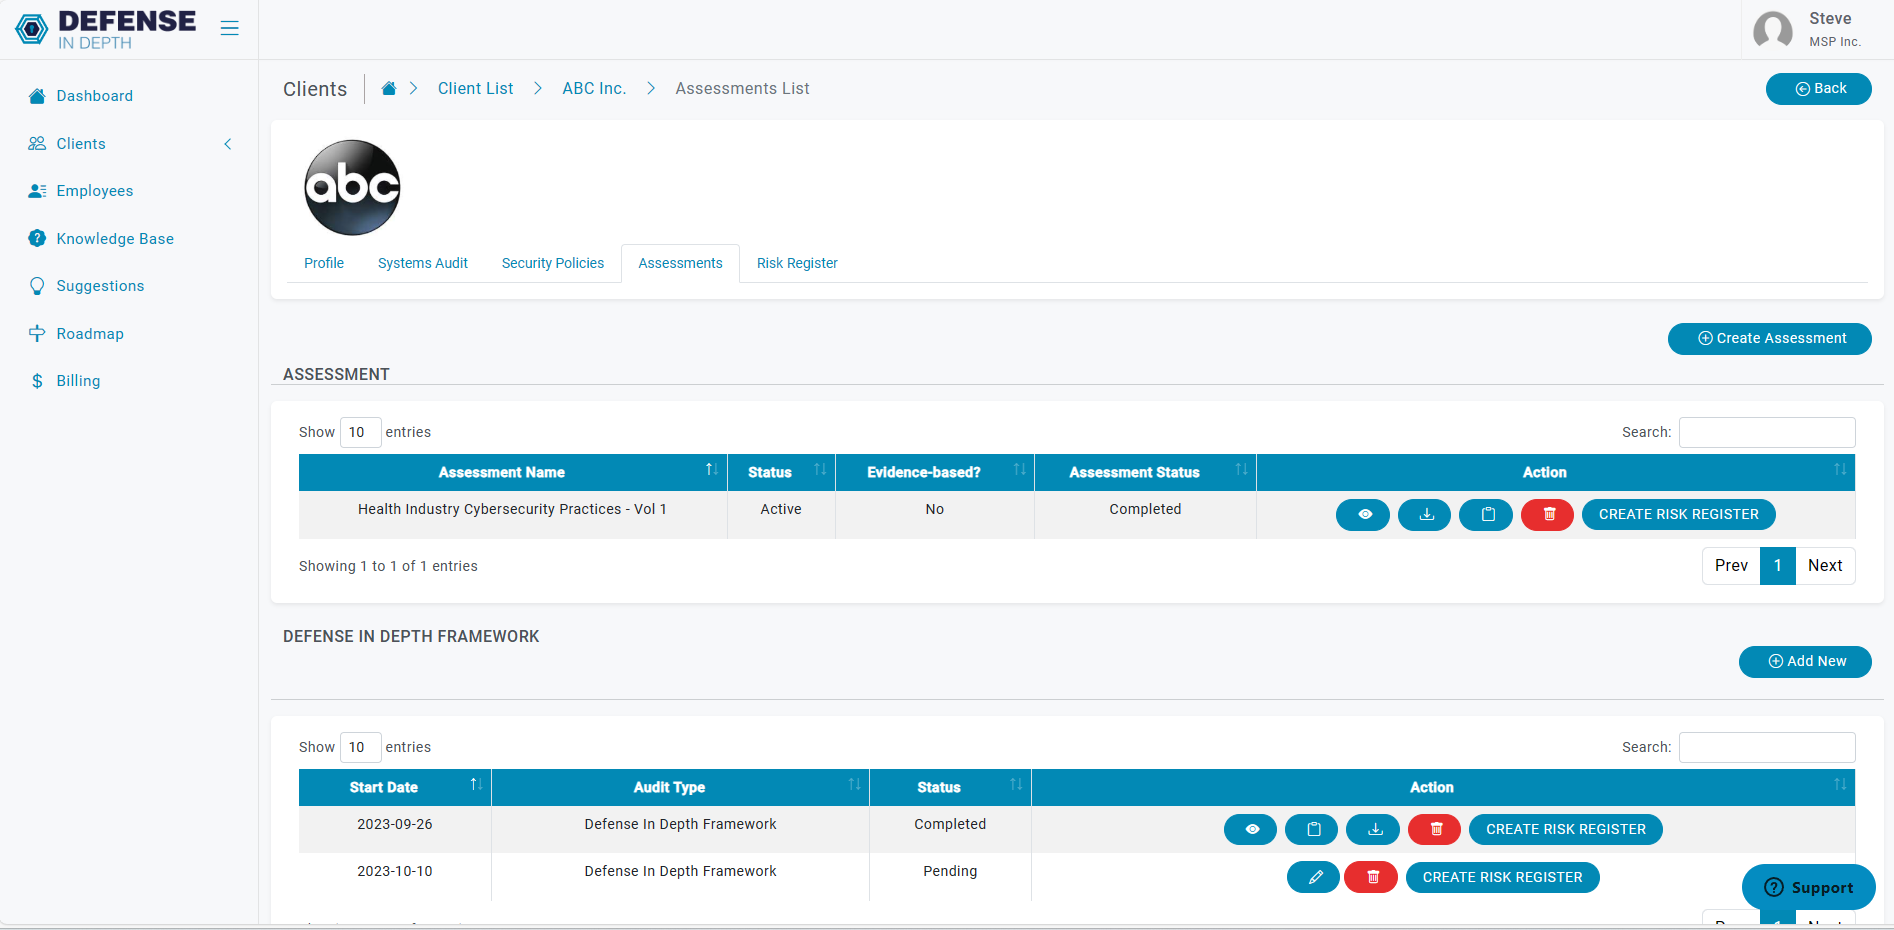Image resolution: width=1894 pixels, height=930 pixels.
Task: Collapse the Clients sidebar menu
Action: [x=228, y=143]
